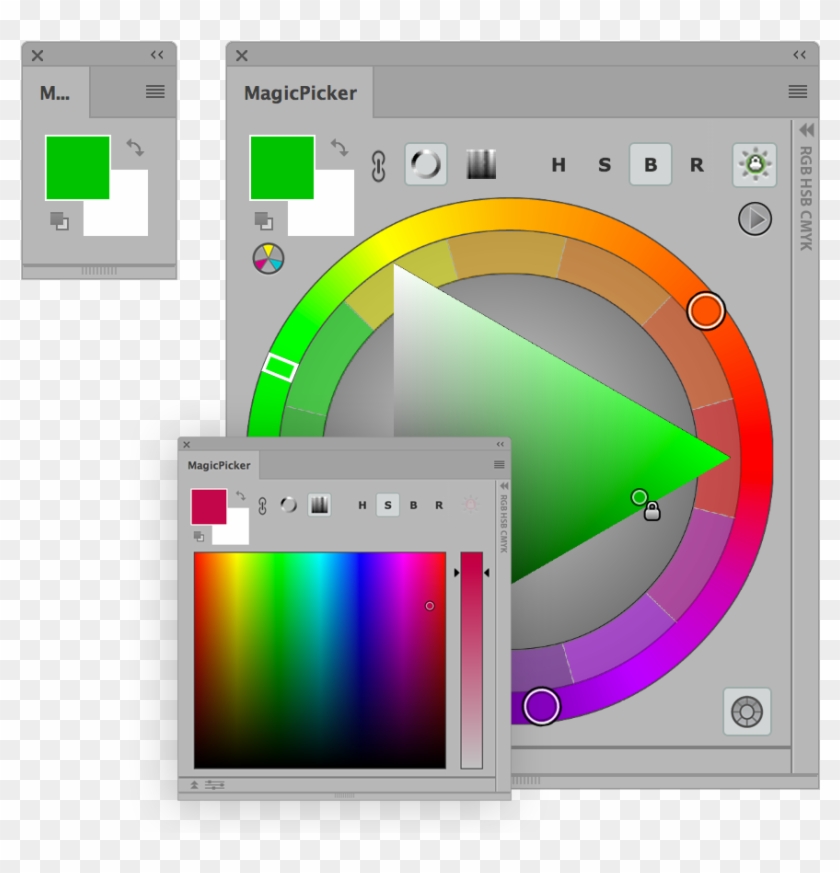840x873 pixels.
Task: Collapse the front floating panel with chevrons
Action: [500, 444]
